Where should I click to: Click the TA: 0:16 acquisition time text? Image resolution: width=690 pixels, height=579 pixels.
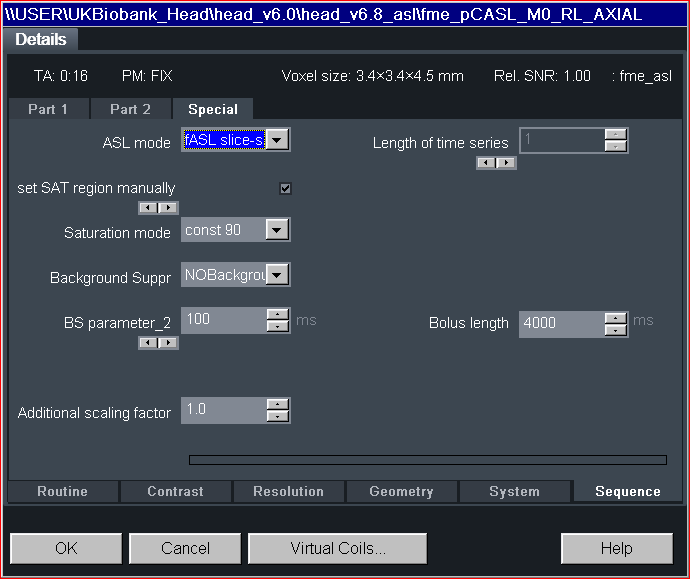pos(61,76)
